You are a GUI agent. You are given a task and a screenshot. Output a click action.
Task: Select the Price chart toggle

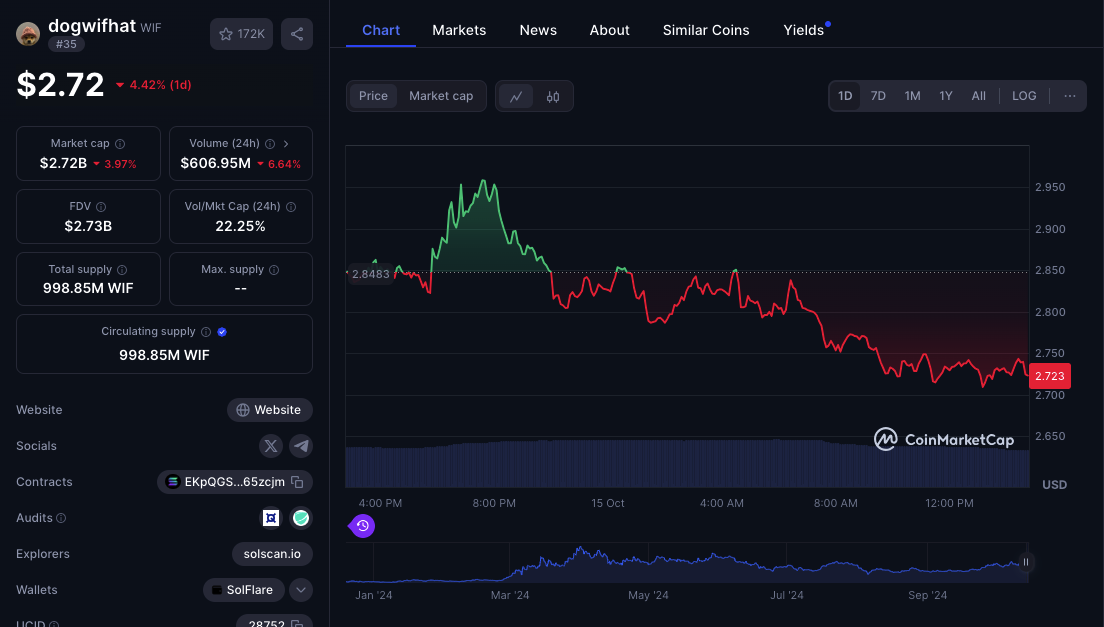(373, 96)
